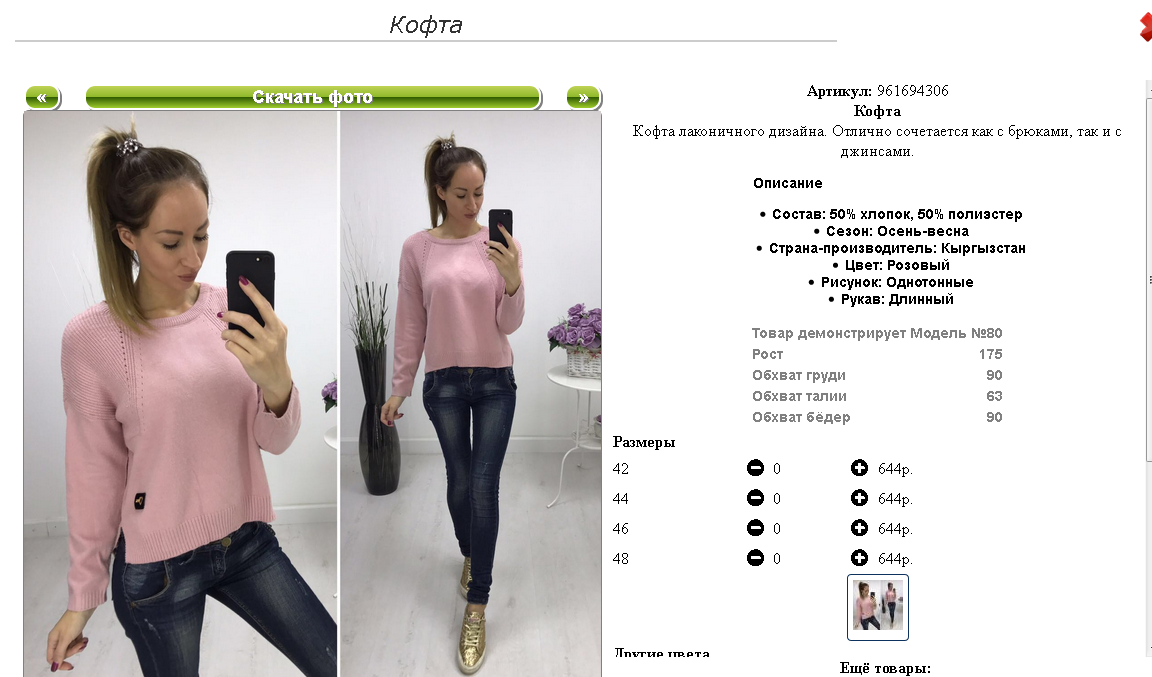This screenshot has height=677, width=1152.
Task: Open the pink sweater thumbnail preview
Action: (x=878, y=607)
